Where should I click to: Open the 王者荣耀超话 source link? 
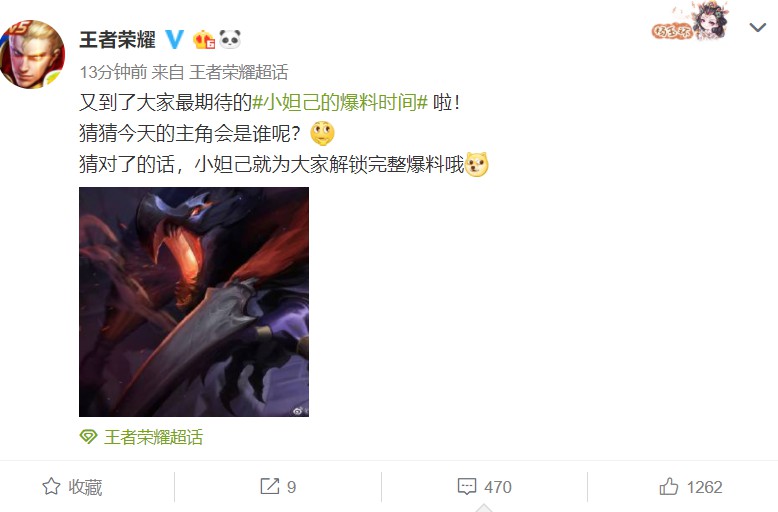pyautogui.click(x=239, y=72)
